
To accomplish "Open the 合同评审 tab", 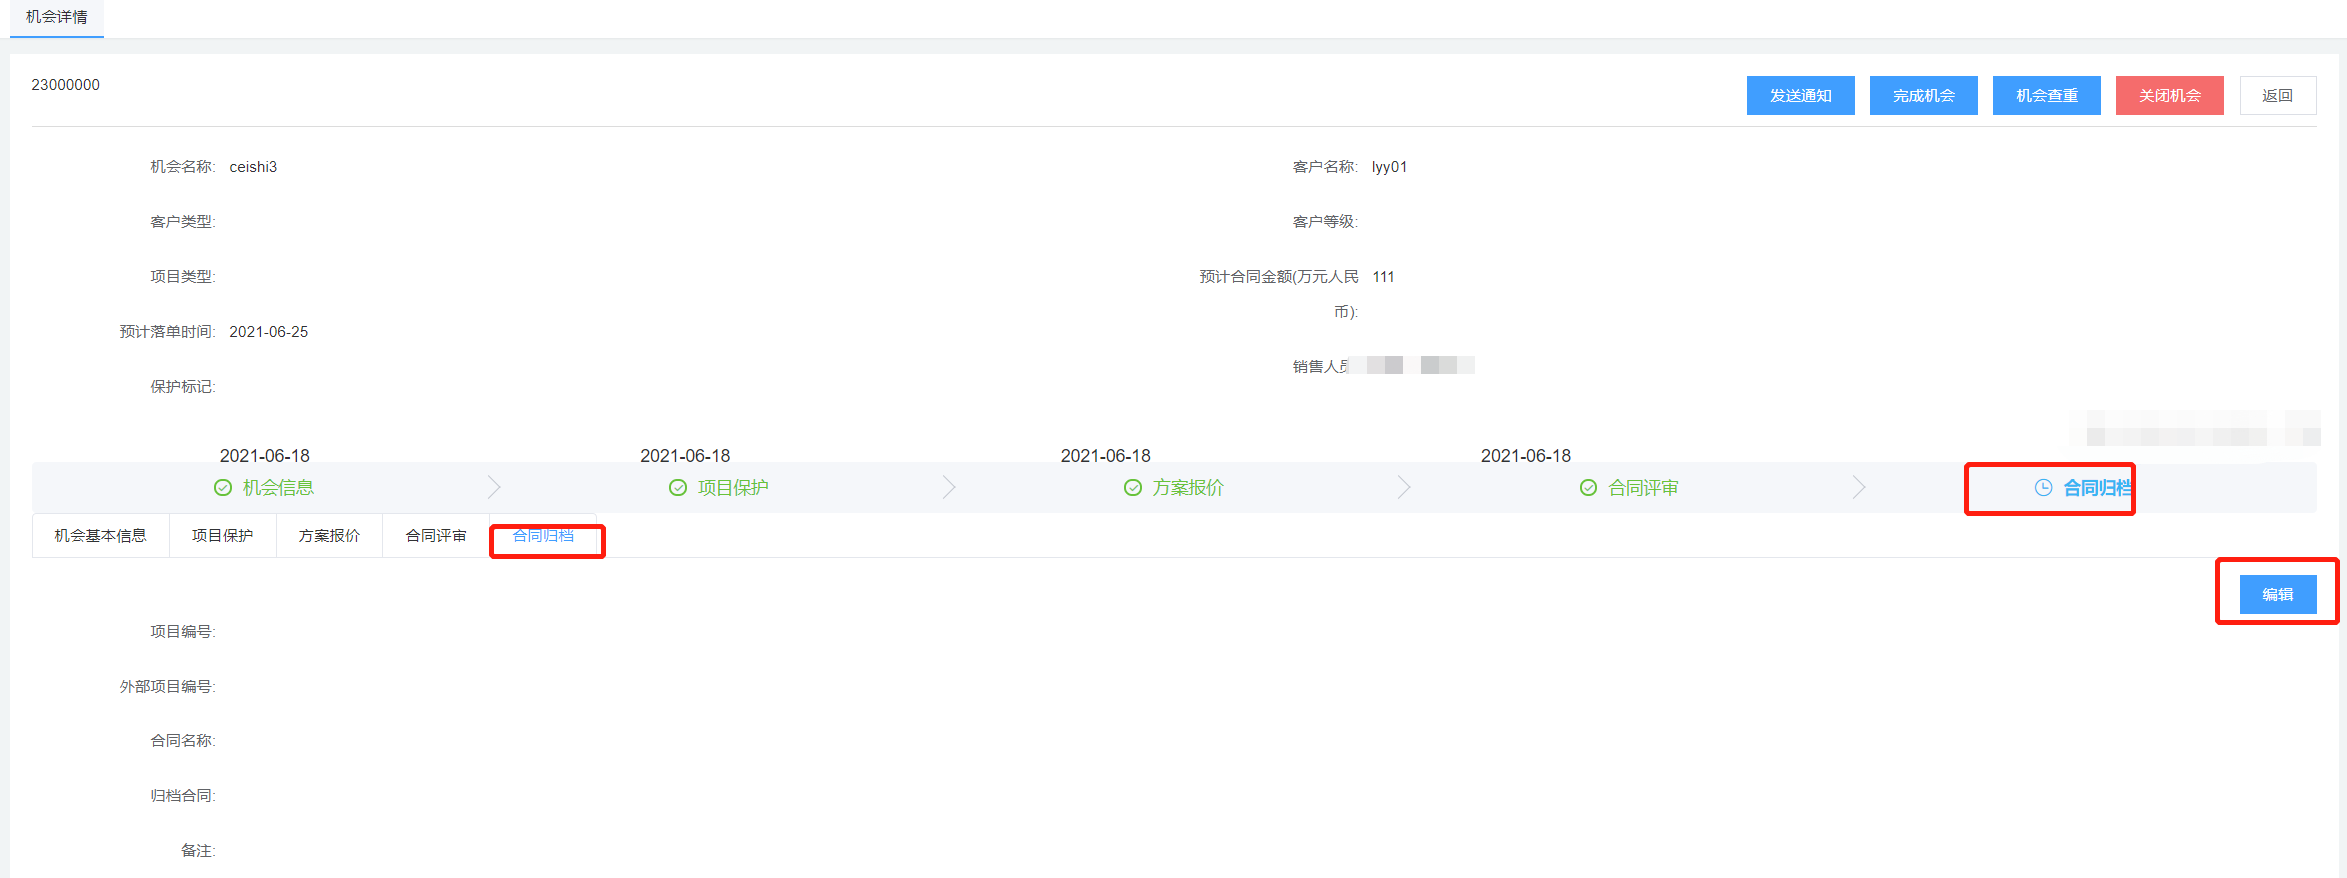I will point(436,536).
